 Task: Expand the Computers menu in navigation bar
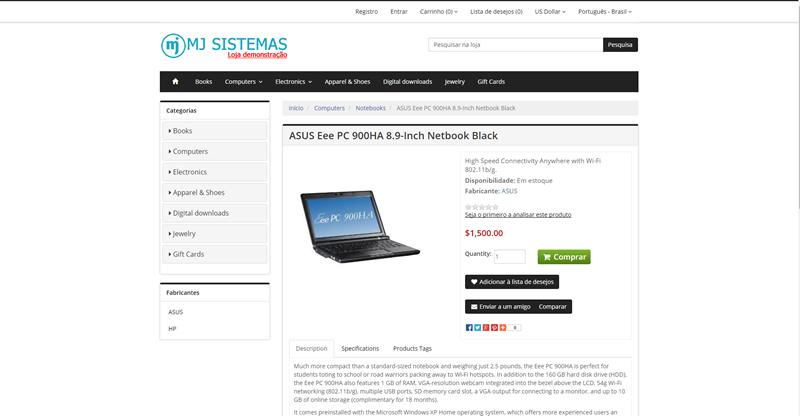coord(243,82)
